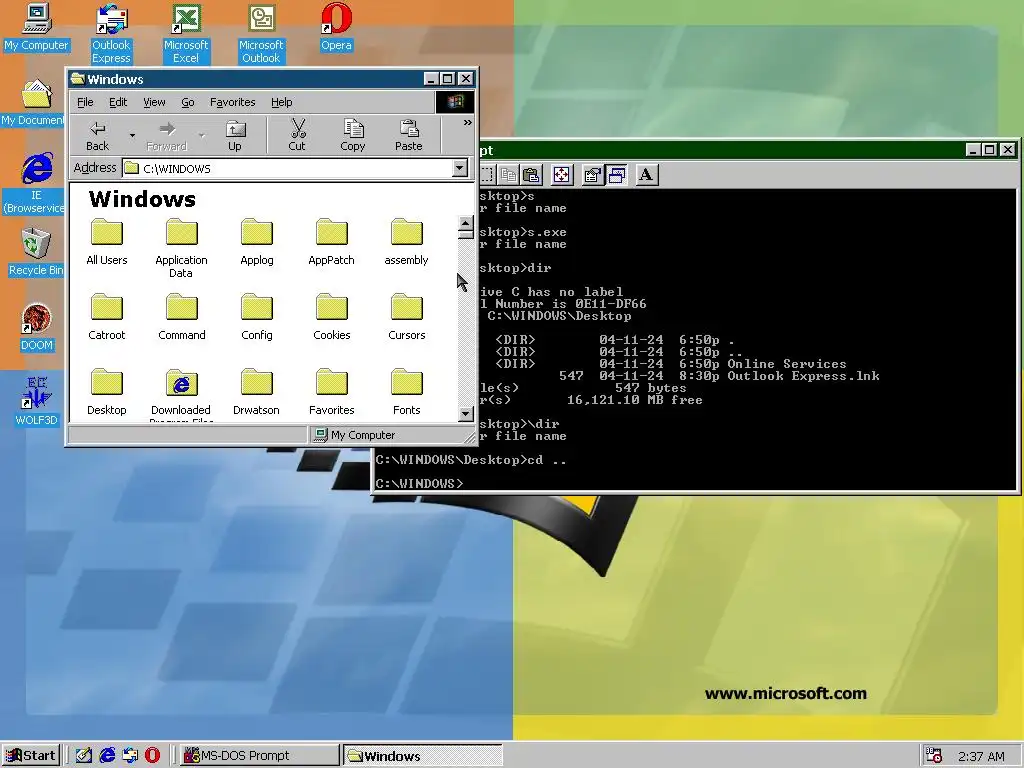Click the Copy button in MS-DOS toolbar
The height and width of the screenshot is (768, 1024).
coord(509,174)
